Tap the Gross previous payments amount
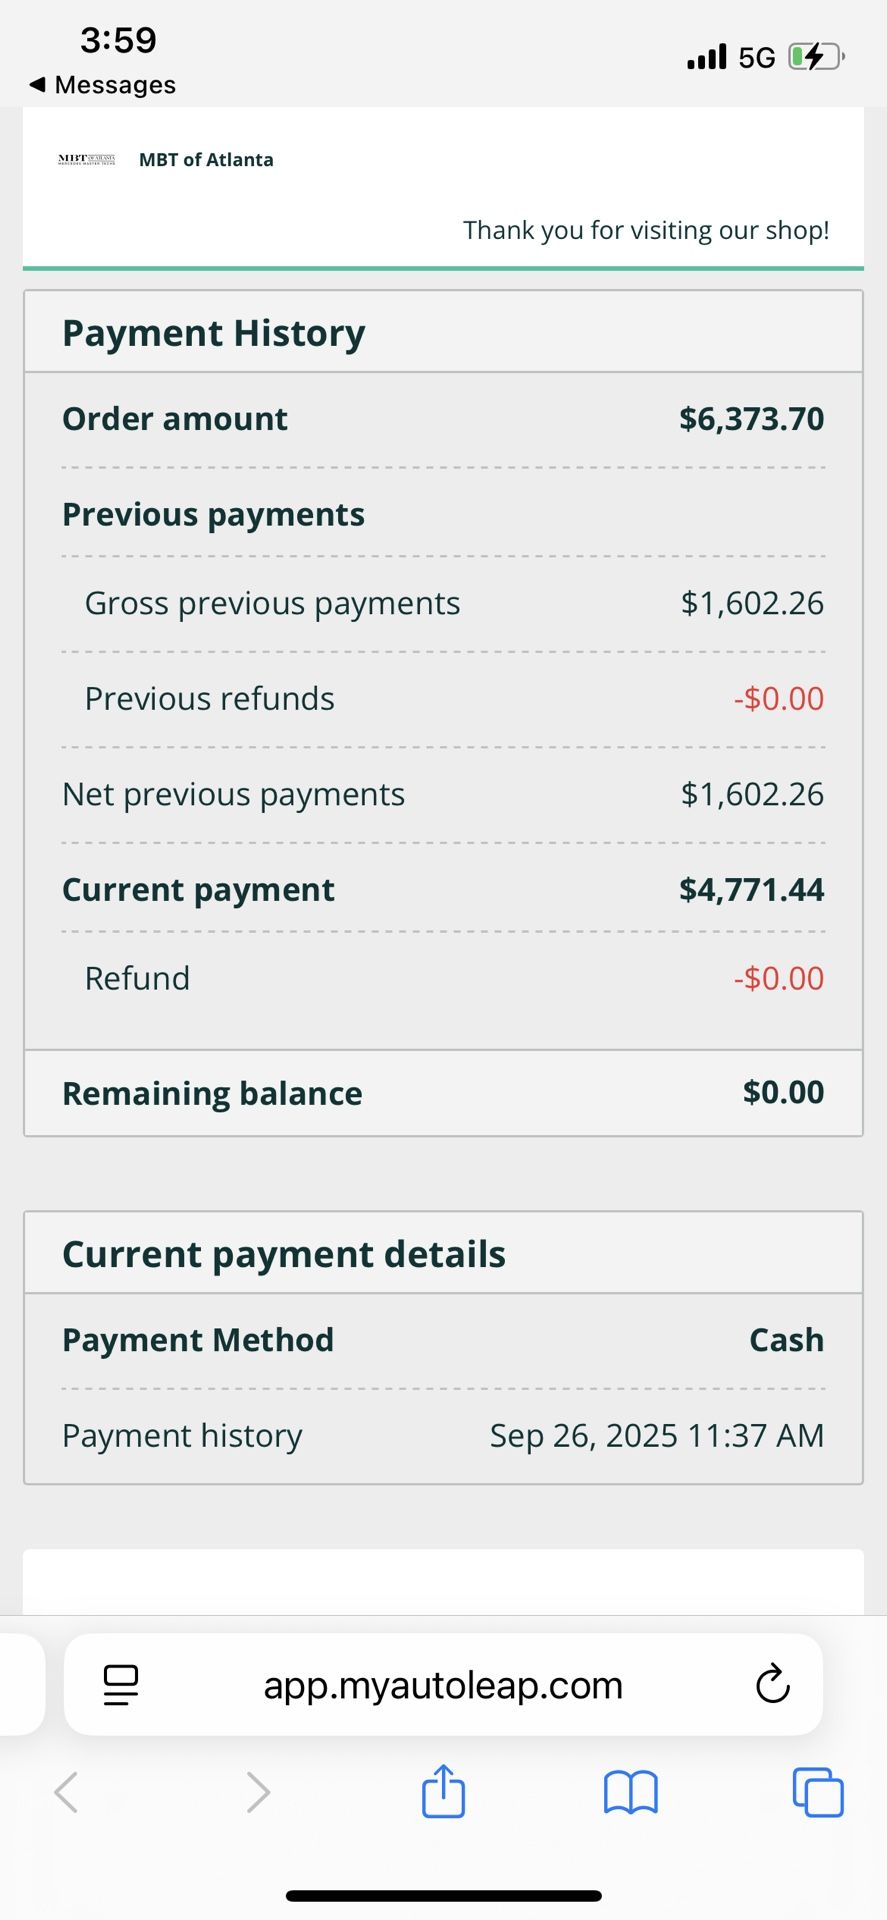The height and width of the screenshot is (1920, 887). (x=752, y=603)
